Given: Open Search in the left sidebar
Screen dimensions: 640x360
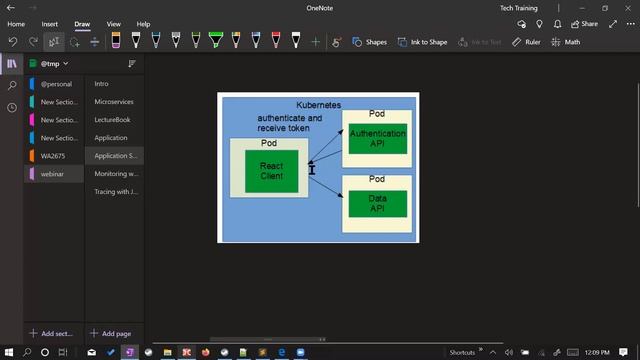Looking at the screenshot, I should pyautogui.click(x=12, y=85).
